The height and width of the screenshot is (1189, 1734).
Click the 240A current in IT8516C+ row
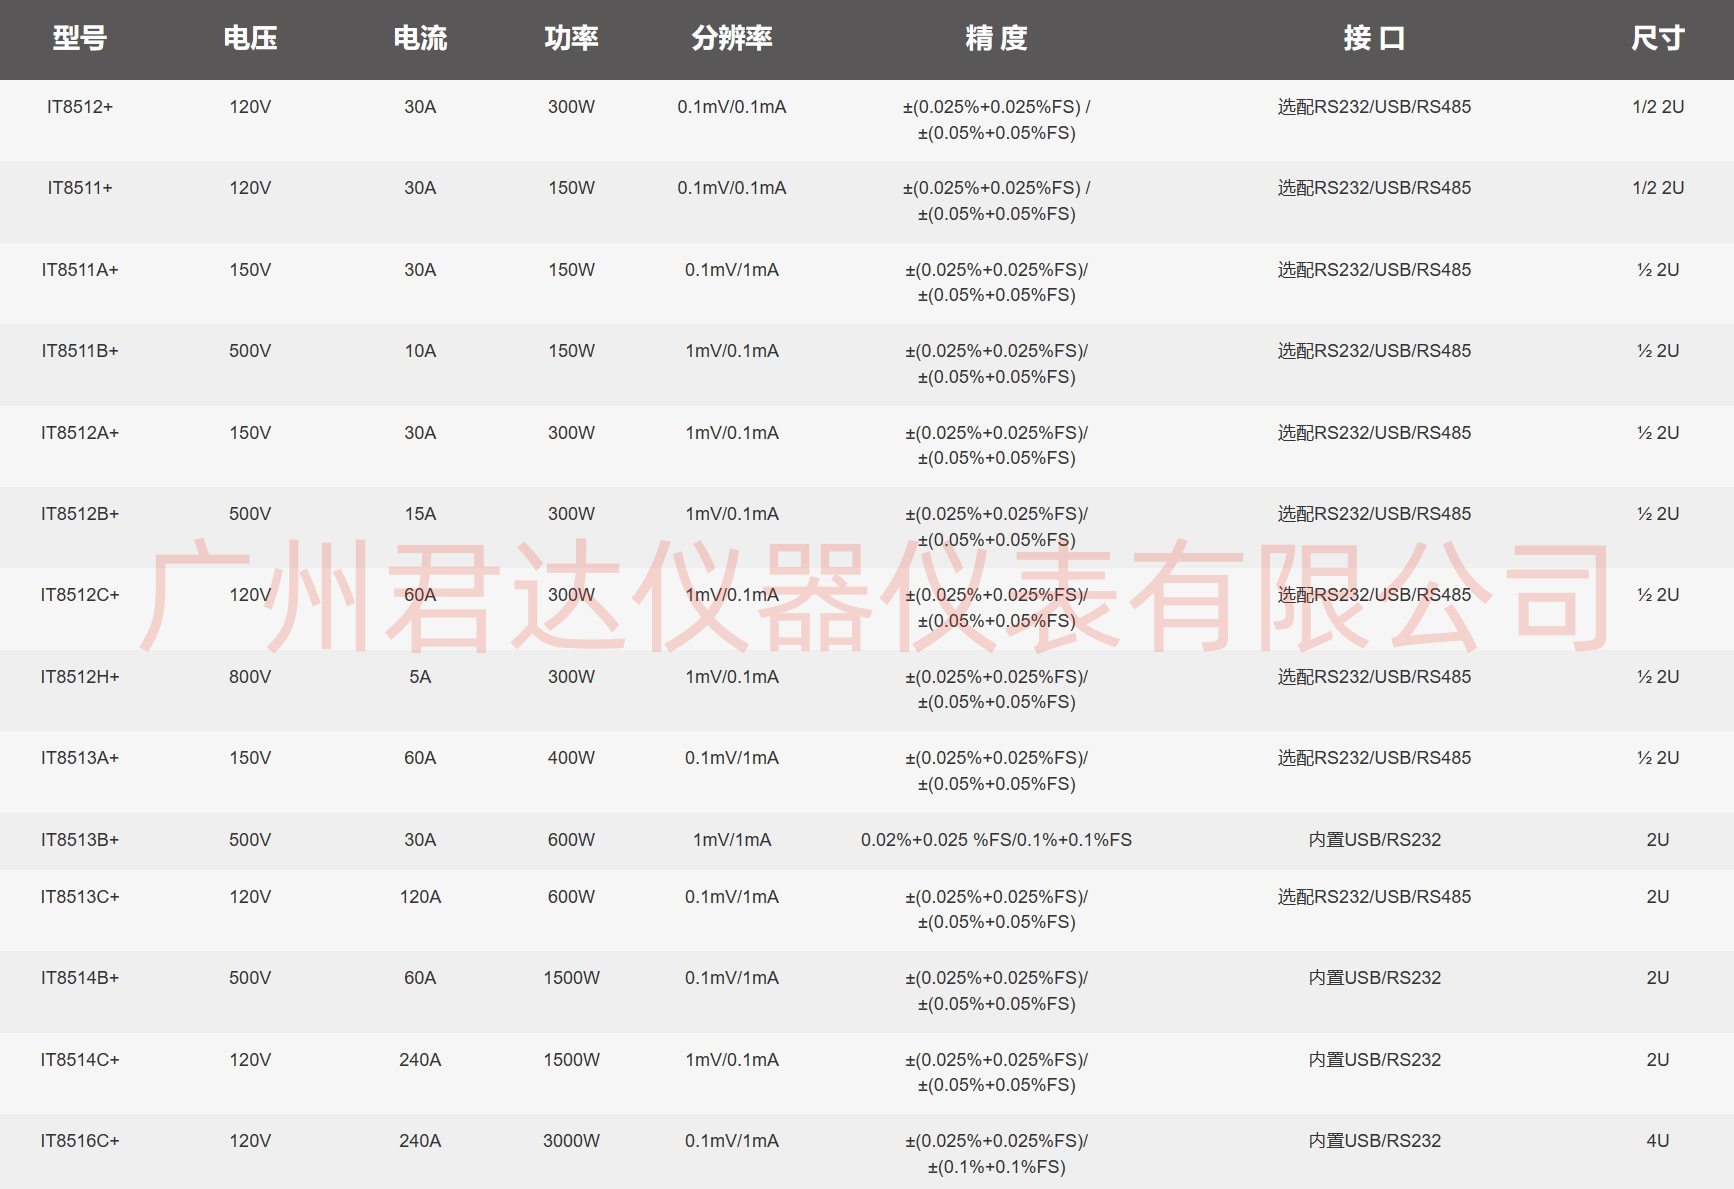(x=420, y=1141)
